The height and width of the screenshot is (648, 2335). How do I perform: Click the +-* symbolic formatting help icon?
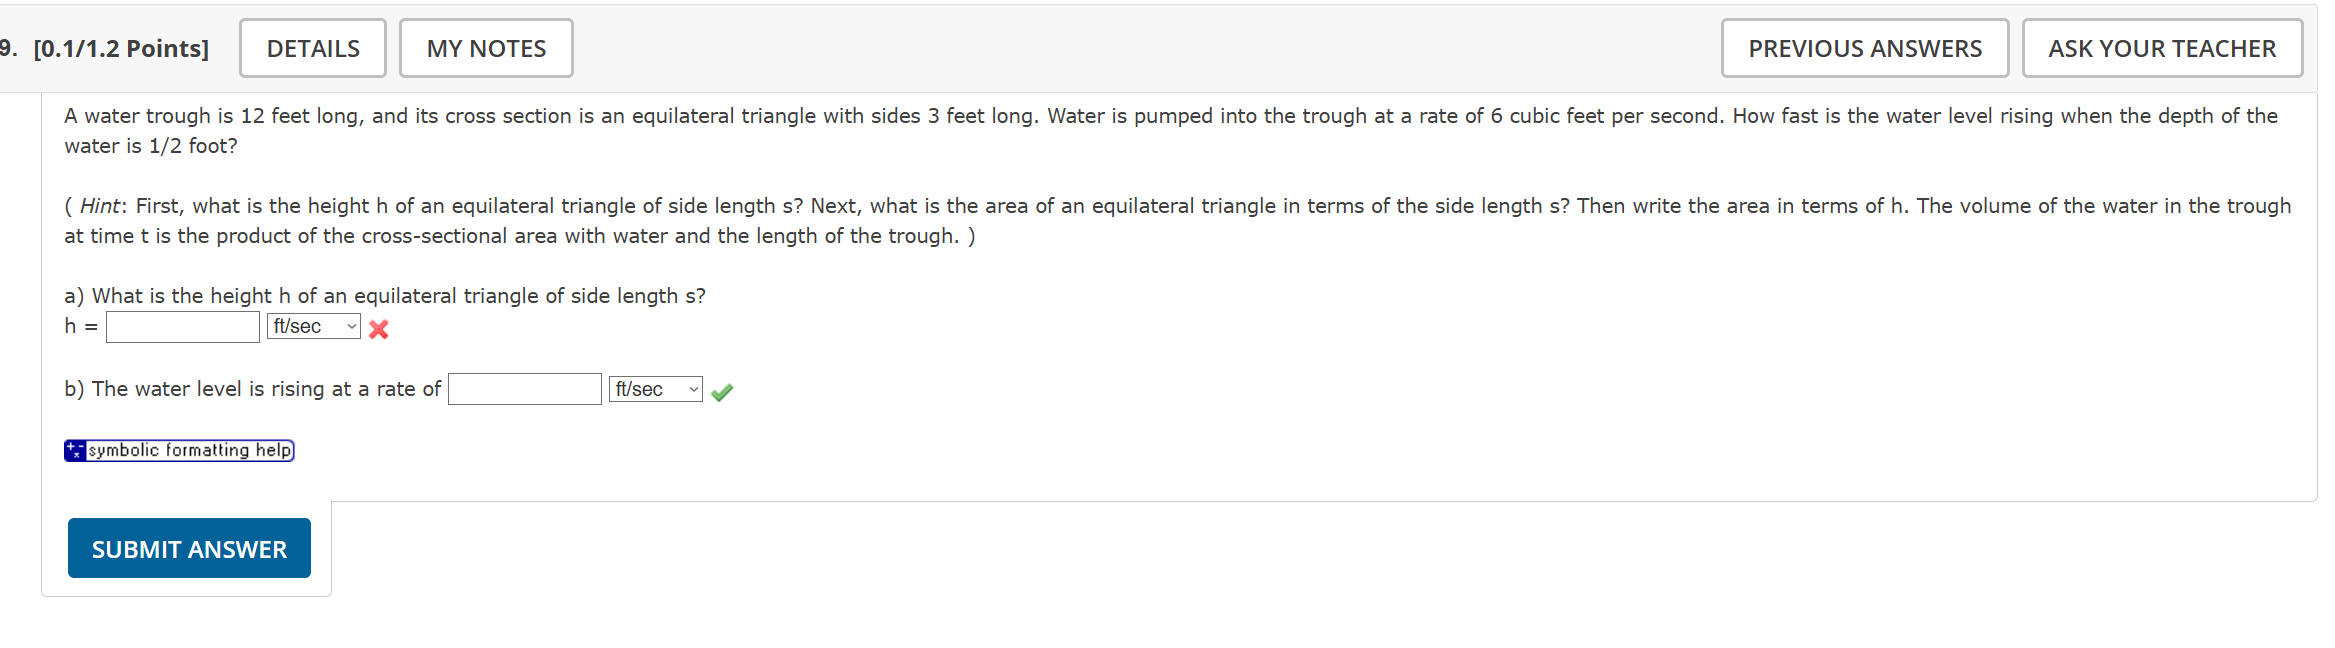[74, 450]
